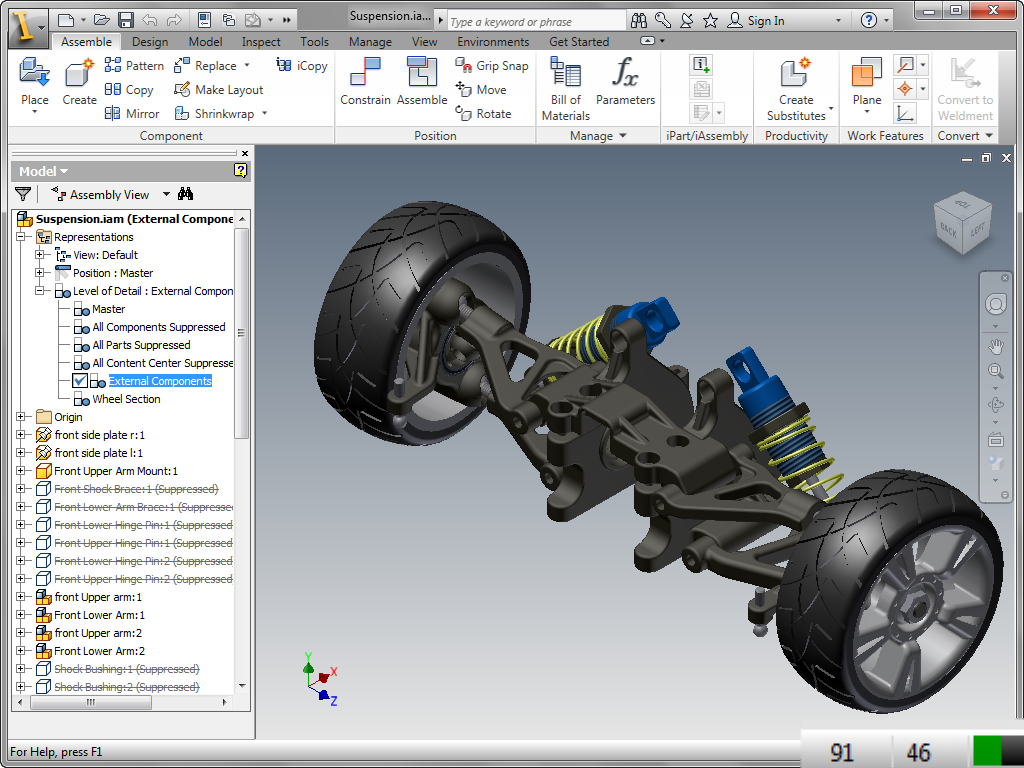Open the View menu tab
The height and width of the screenshot is (768, 1024).
(424, 41)
